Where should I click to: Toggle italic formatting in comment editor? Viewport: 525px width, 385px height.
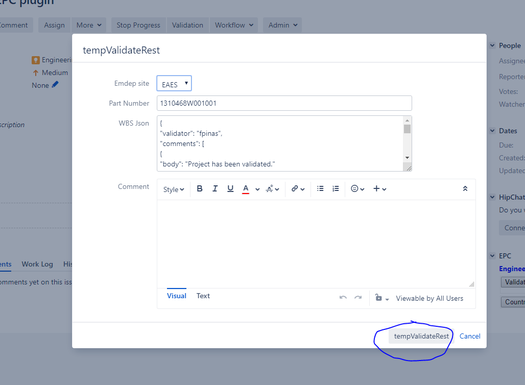click(x=215, y=189)
